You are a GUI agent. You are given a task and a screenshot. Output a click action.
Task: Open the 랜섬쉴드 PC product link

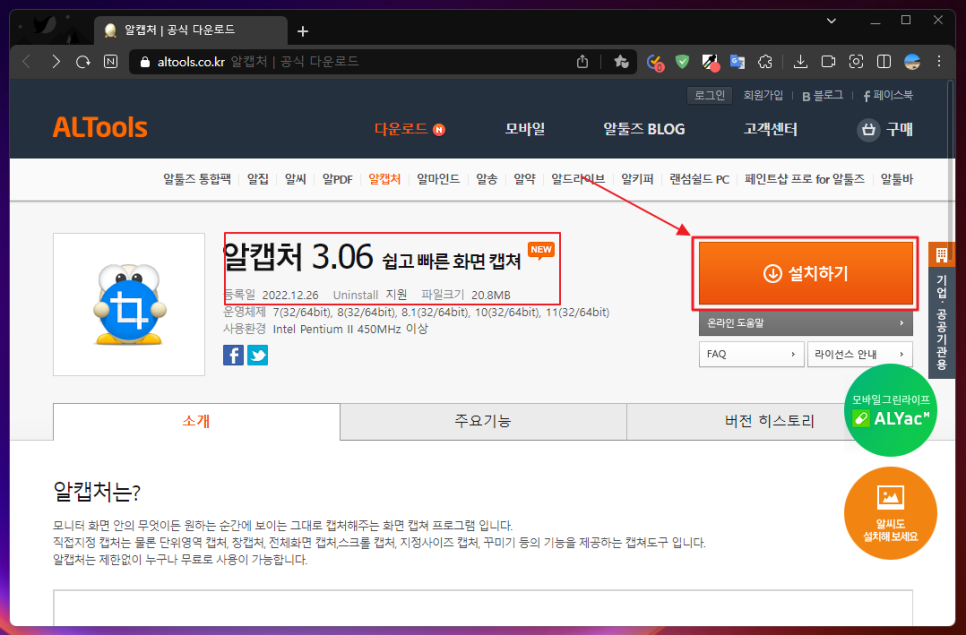click(699, 179)
